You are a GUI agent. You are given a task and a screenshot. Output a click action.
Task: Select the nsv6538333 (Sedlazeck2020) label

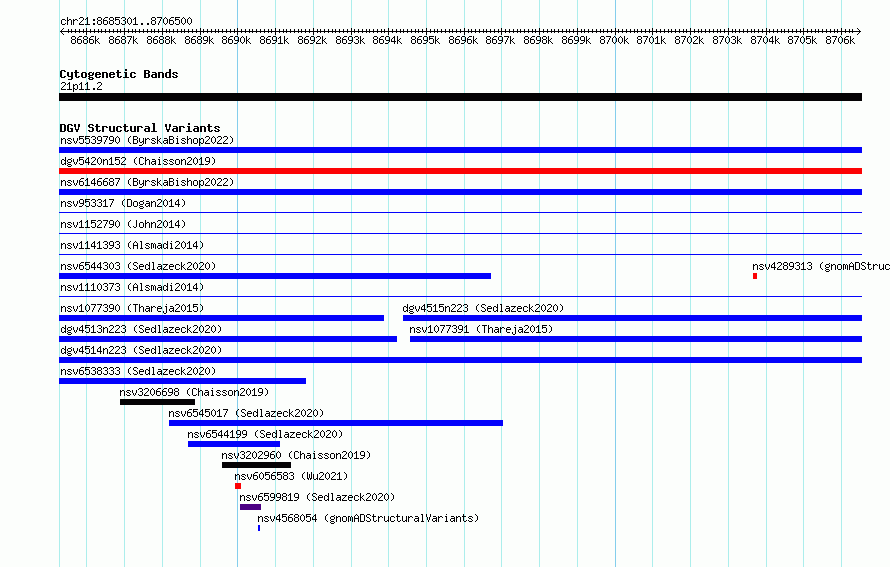pos(138,371)
